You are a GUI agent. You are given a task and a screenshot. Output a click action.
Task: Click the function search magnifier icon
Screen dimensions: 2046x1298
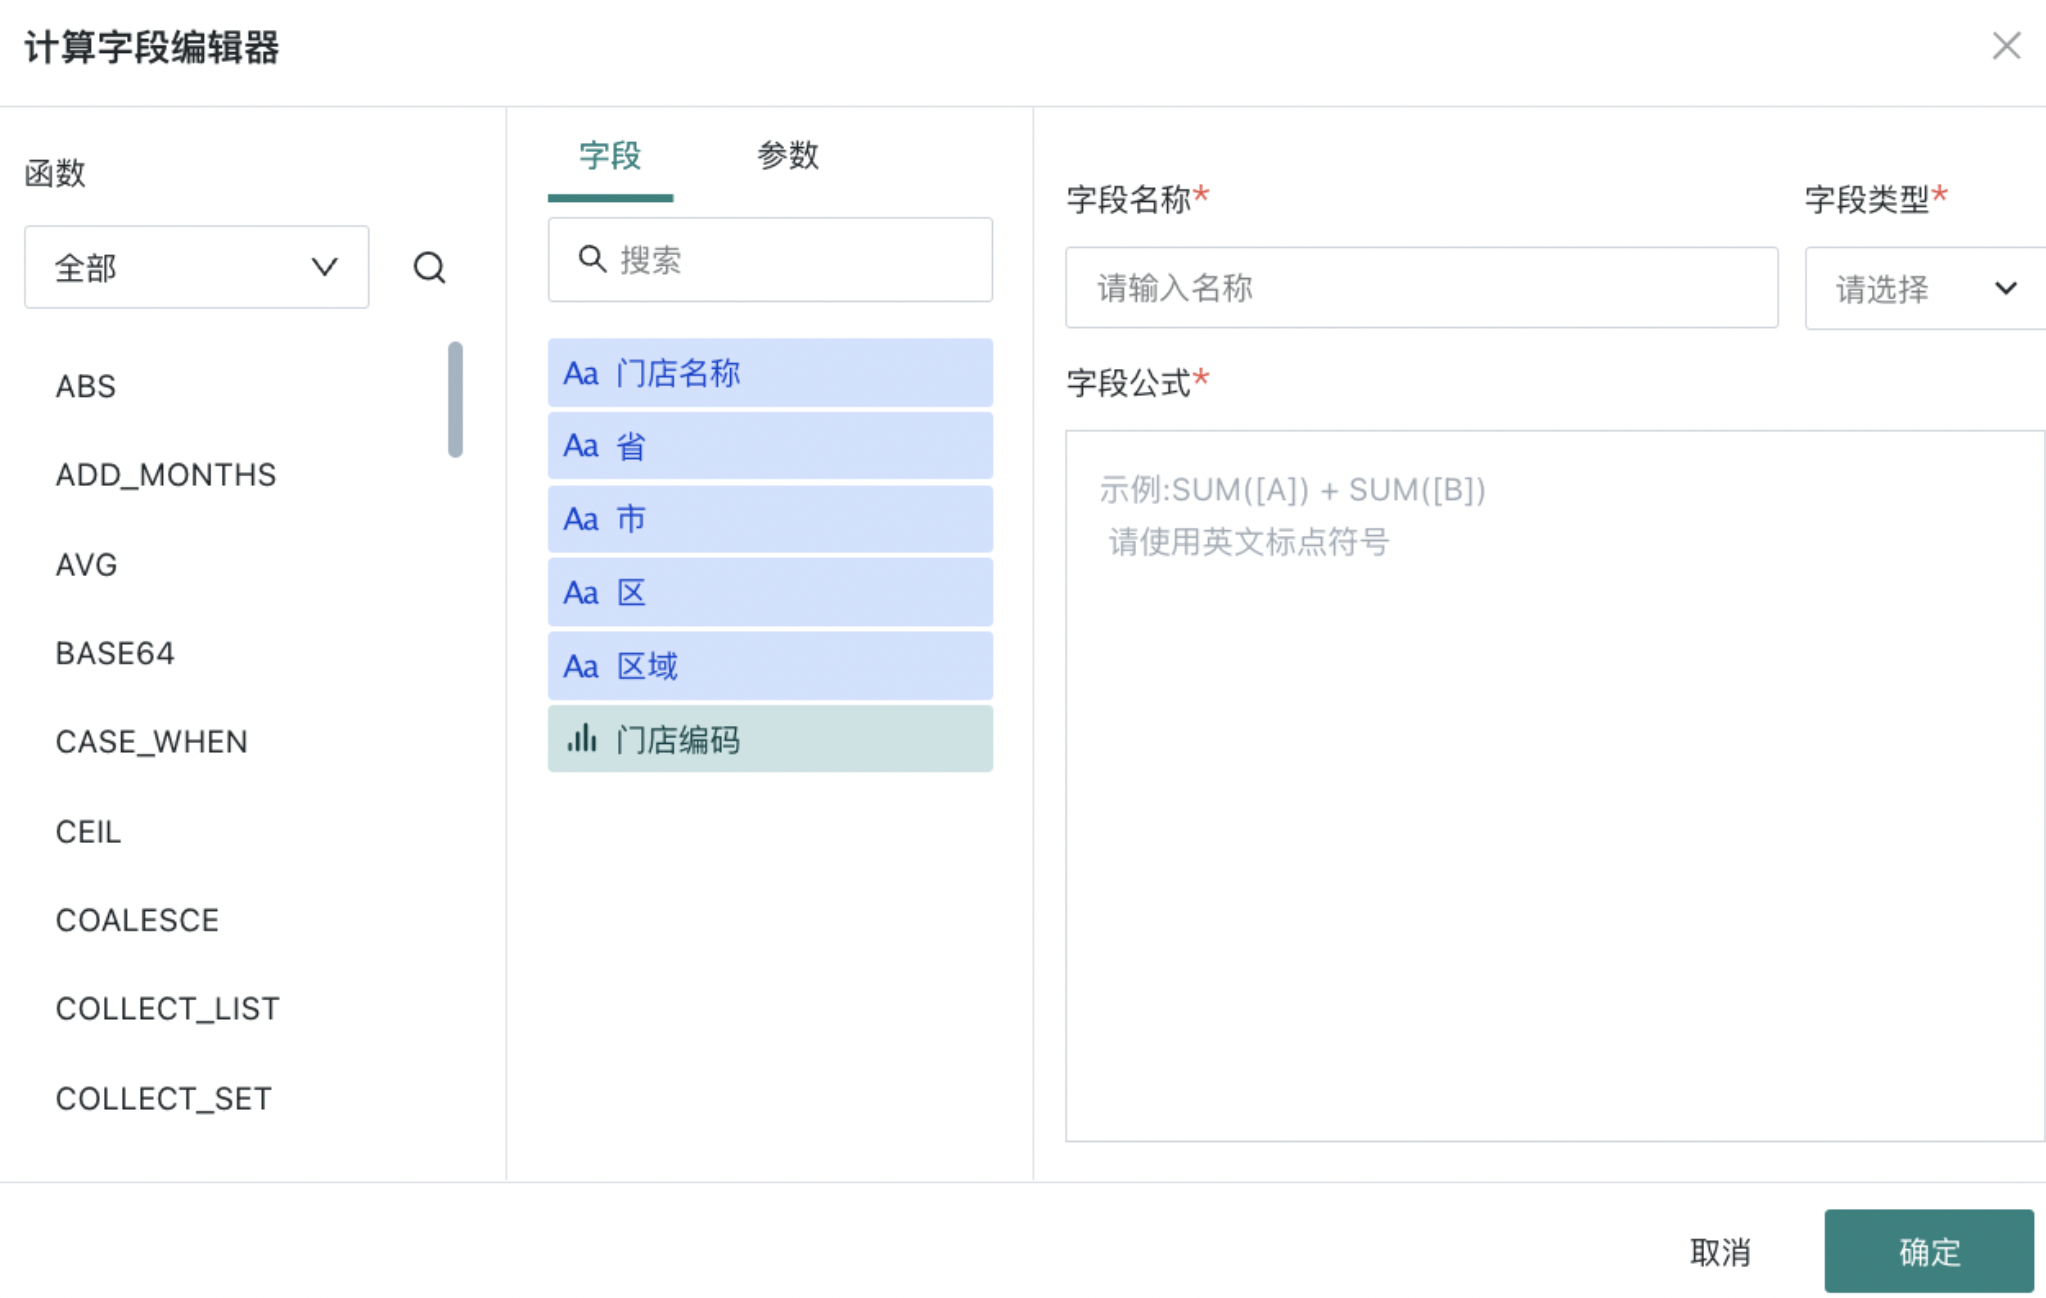pos(429,267)
